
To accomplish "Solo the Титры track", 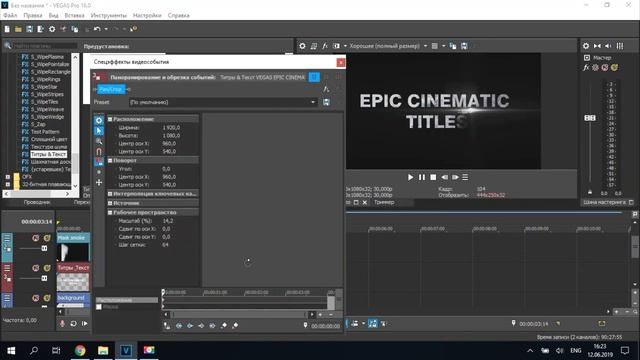I will 47,268.
